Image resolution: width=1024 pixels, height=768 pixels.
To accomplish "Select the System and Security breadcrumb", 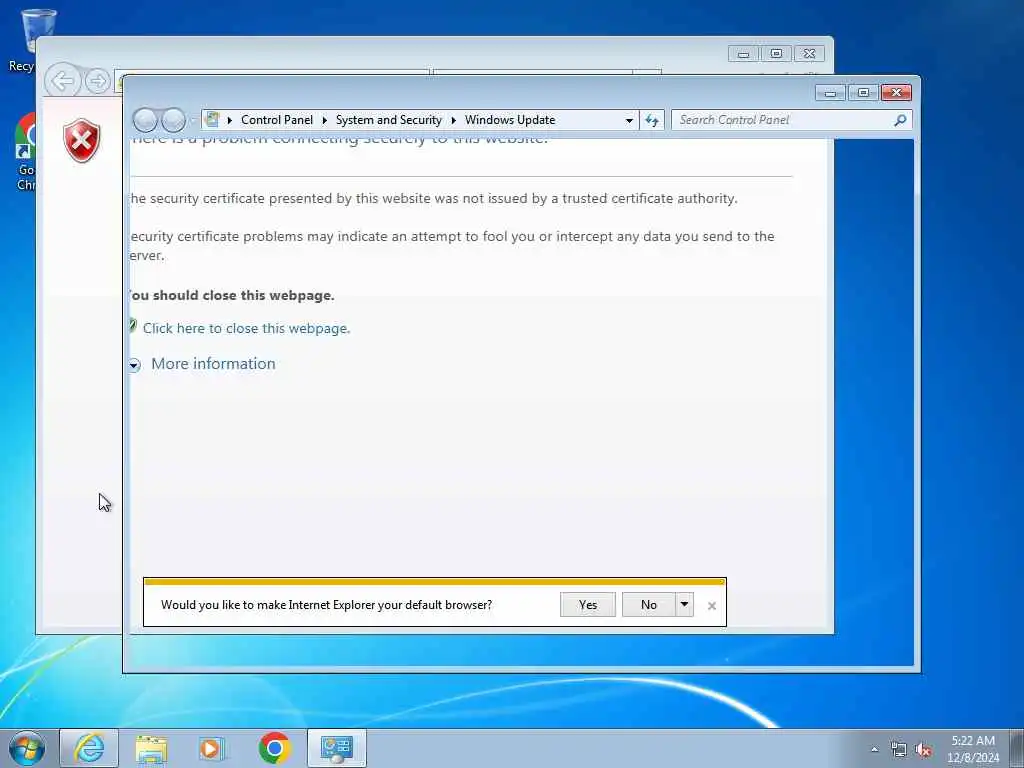I will (389, 120).
